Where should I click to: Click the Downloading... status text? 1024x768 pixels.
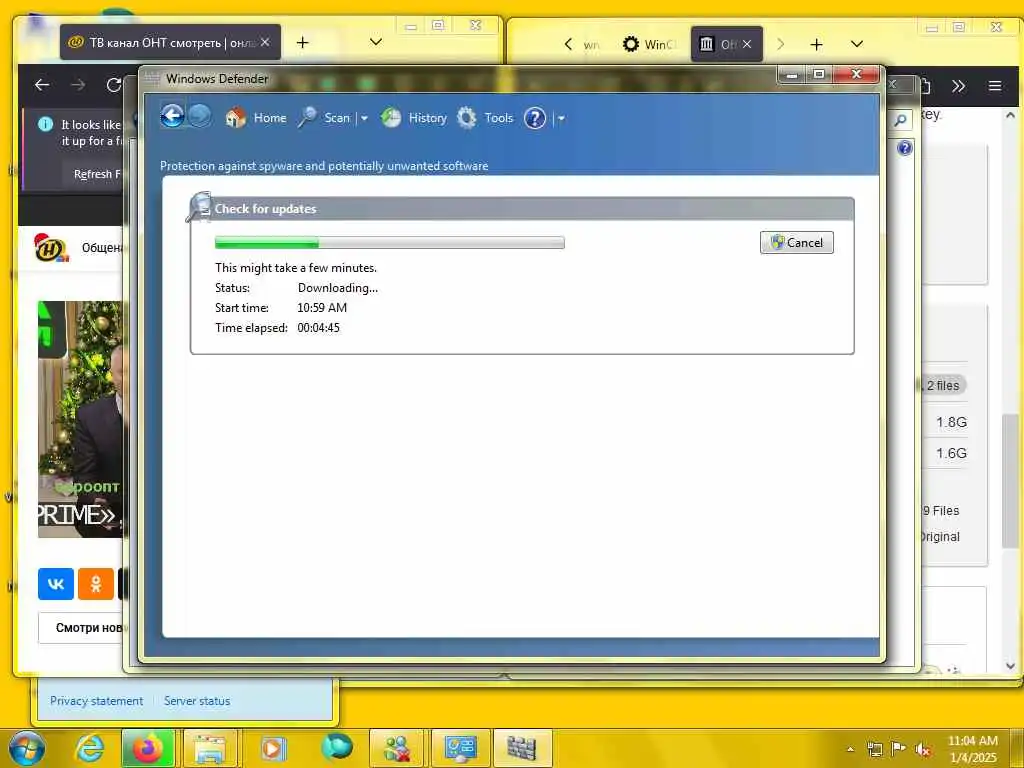point(338,288)
